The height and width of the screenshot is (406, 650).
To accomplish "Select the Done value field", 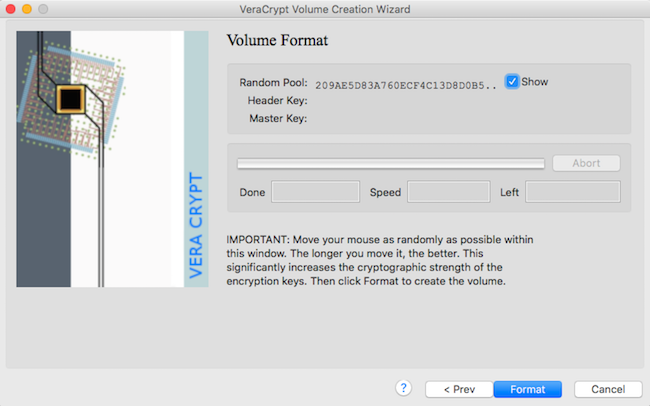I will tap(315, 192).
